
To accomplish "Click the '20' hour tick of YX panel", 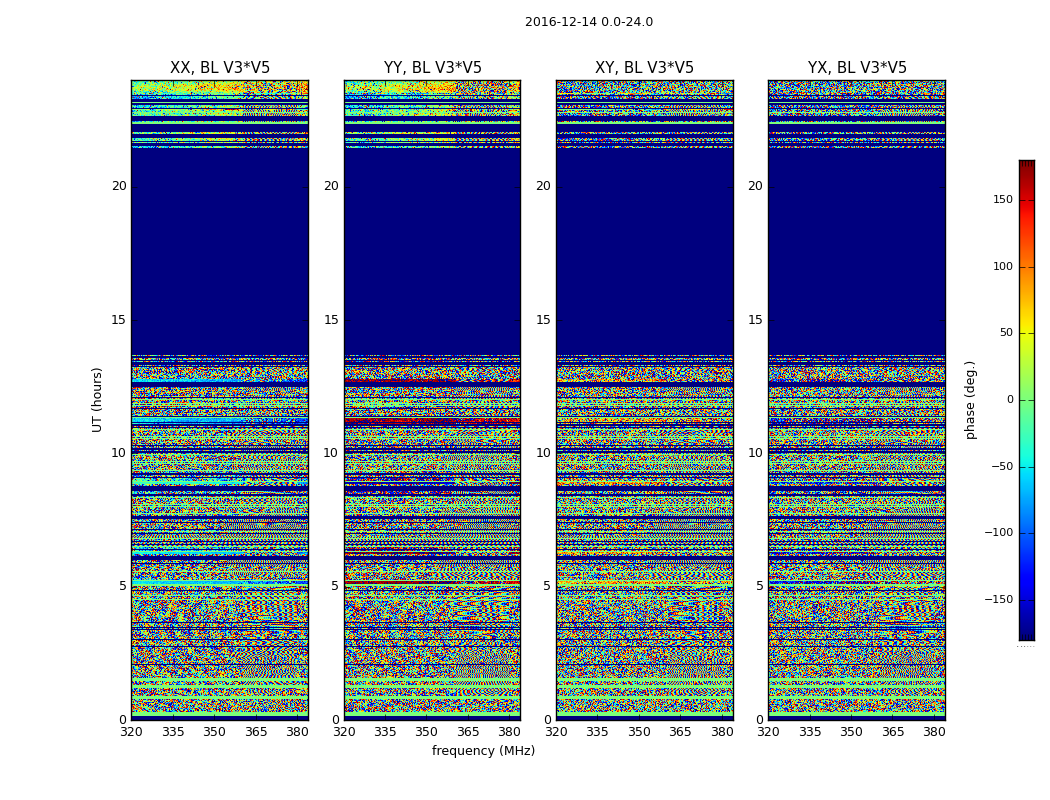I will pos(755,186).
